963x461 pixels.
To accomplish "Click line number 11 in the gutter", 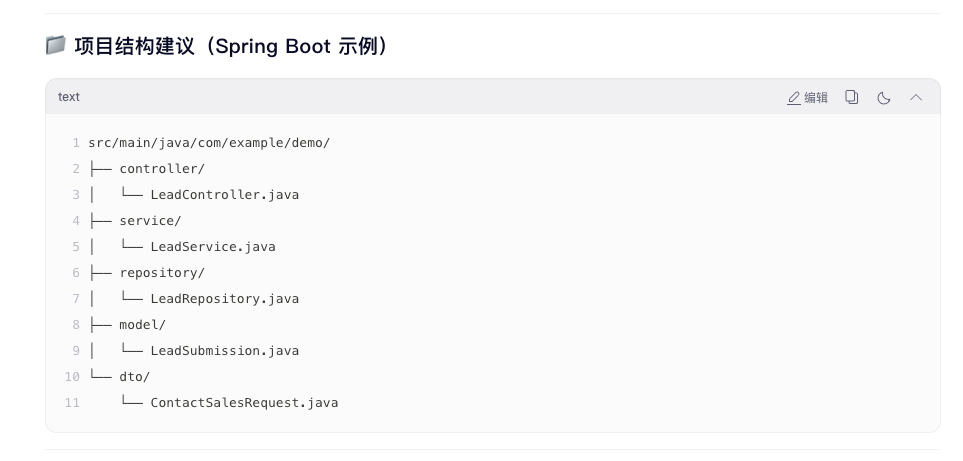I will 72,403.
